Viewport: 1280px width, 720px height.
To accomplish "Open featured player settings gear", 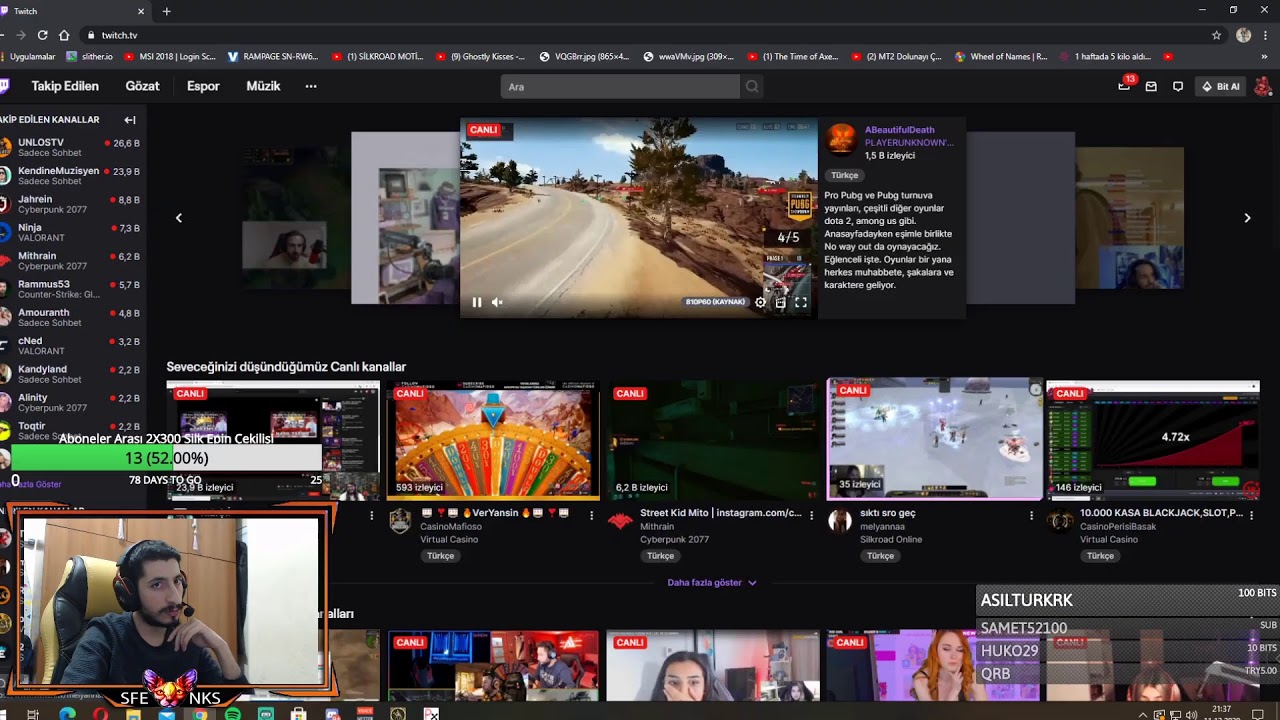I will 760,302.
